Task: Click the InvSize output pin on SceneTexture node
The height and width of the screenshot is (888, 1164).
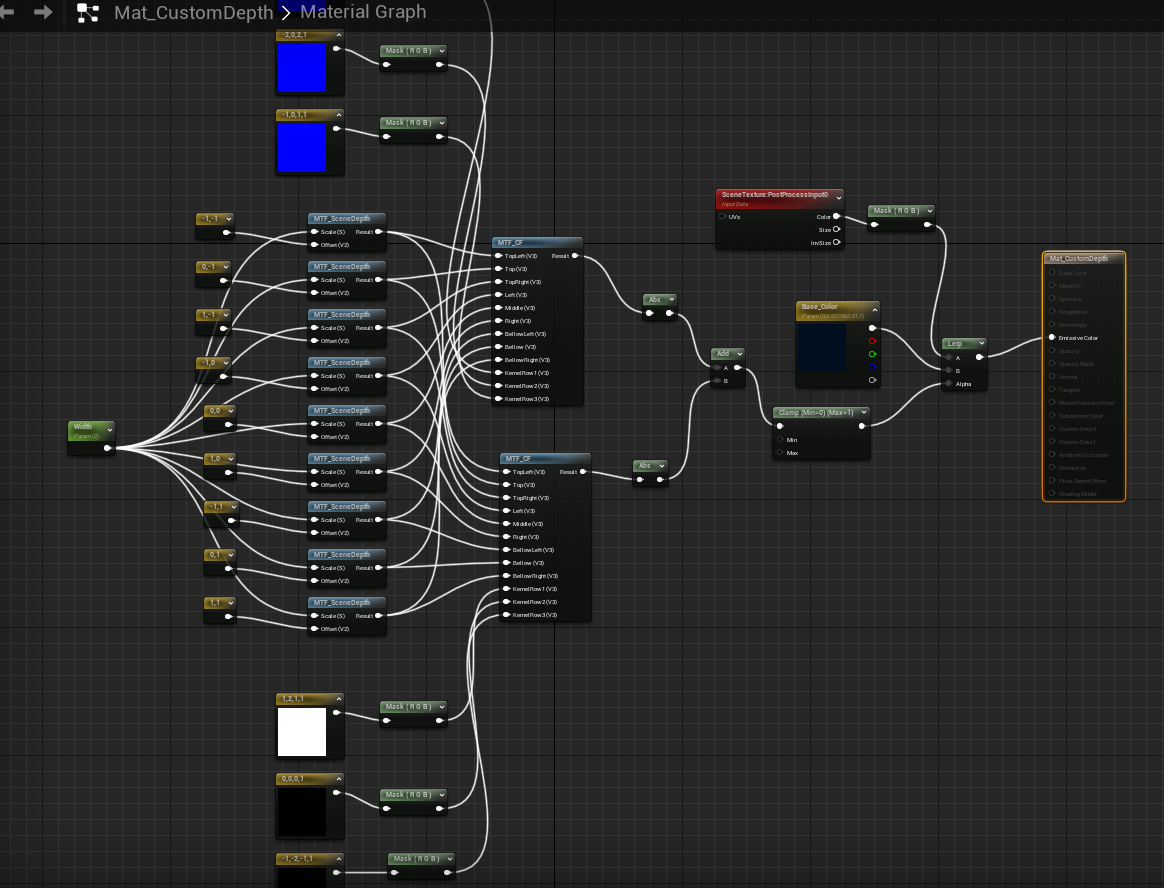Action: [x=837, y=242]
